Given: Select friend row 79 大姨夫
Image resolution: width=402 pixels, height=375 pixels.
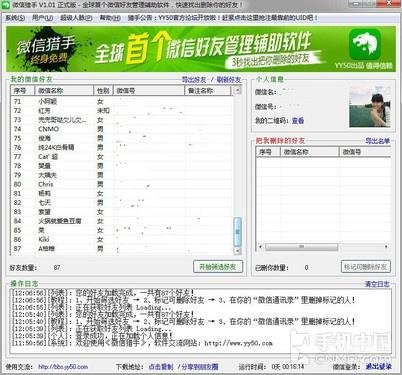Looking at the screenshot, I should click(x=122, y=175).
